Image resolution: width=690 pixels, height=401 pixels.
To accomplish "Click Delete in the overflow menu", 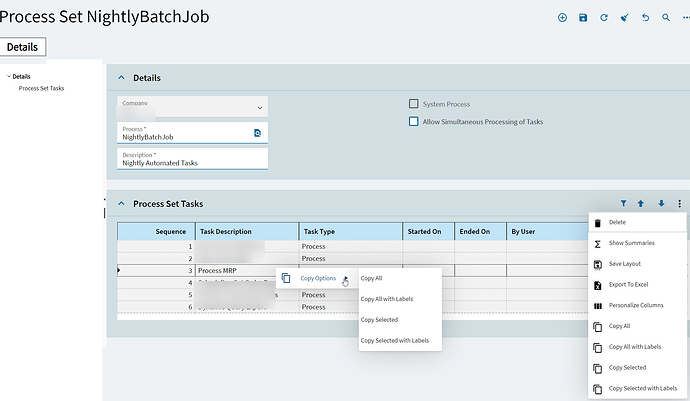I will click(617, 222).
